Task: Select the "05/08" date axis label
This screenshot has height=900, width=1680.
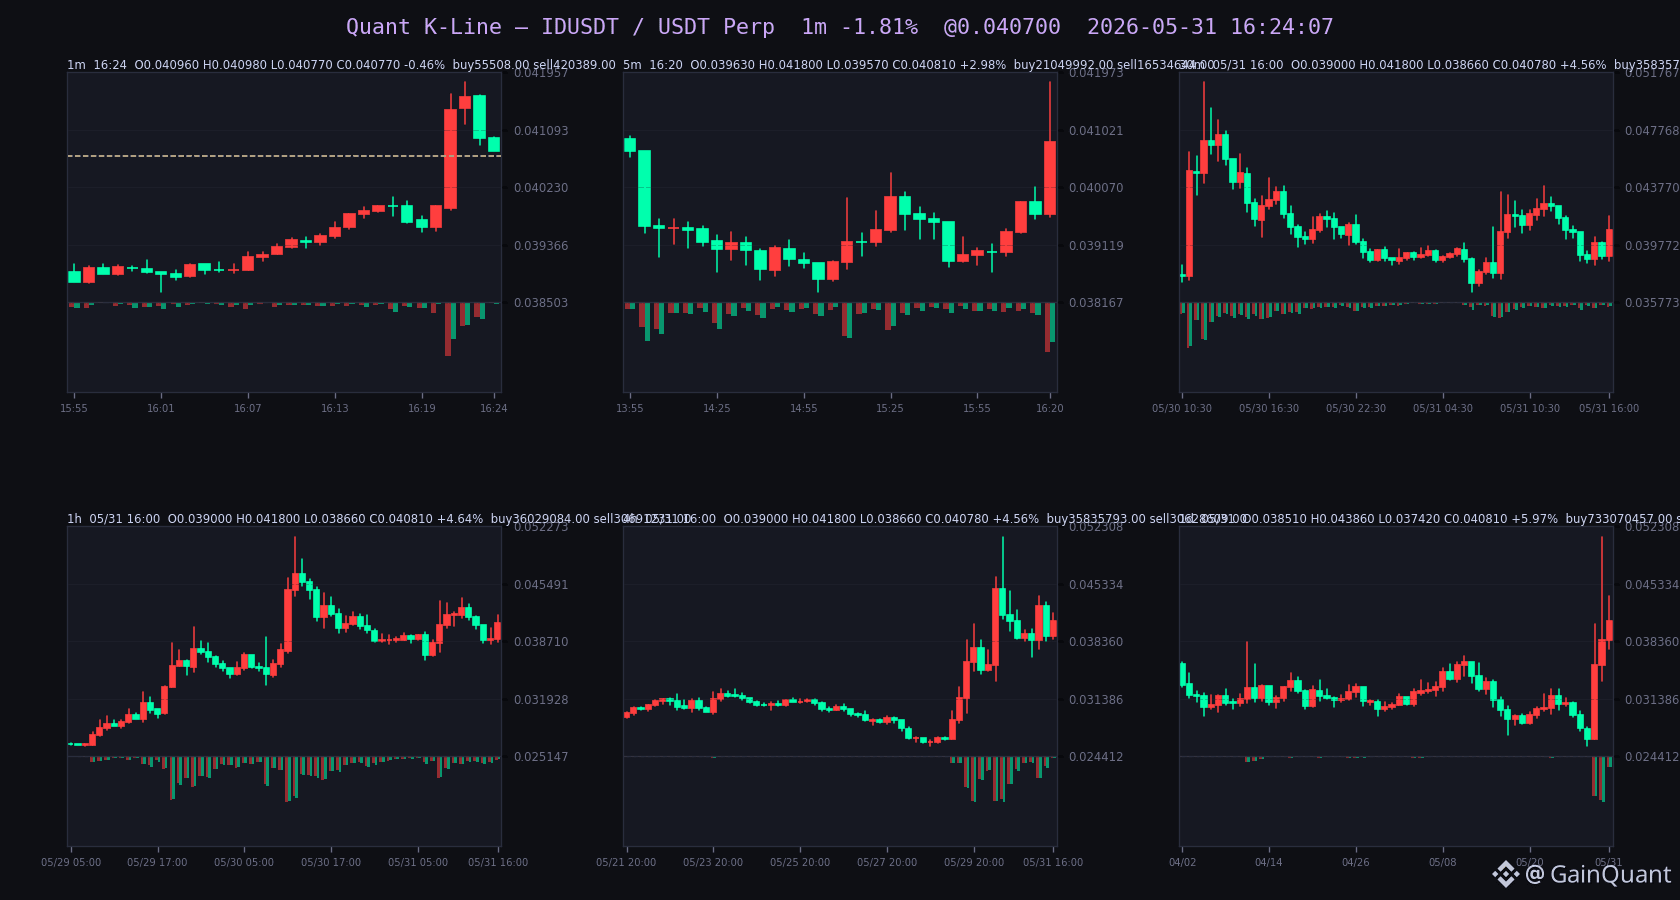Action: tap(1443, 862)
